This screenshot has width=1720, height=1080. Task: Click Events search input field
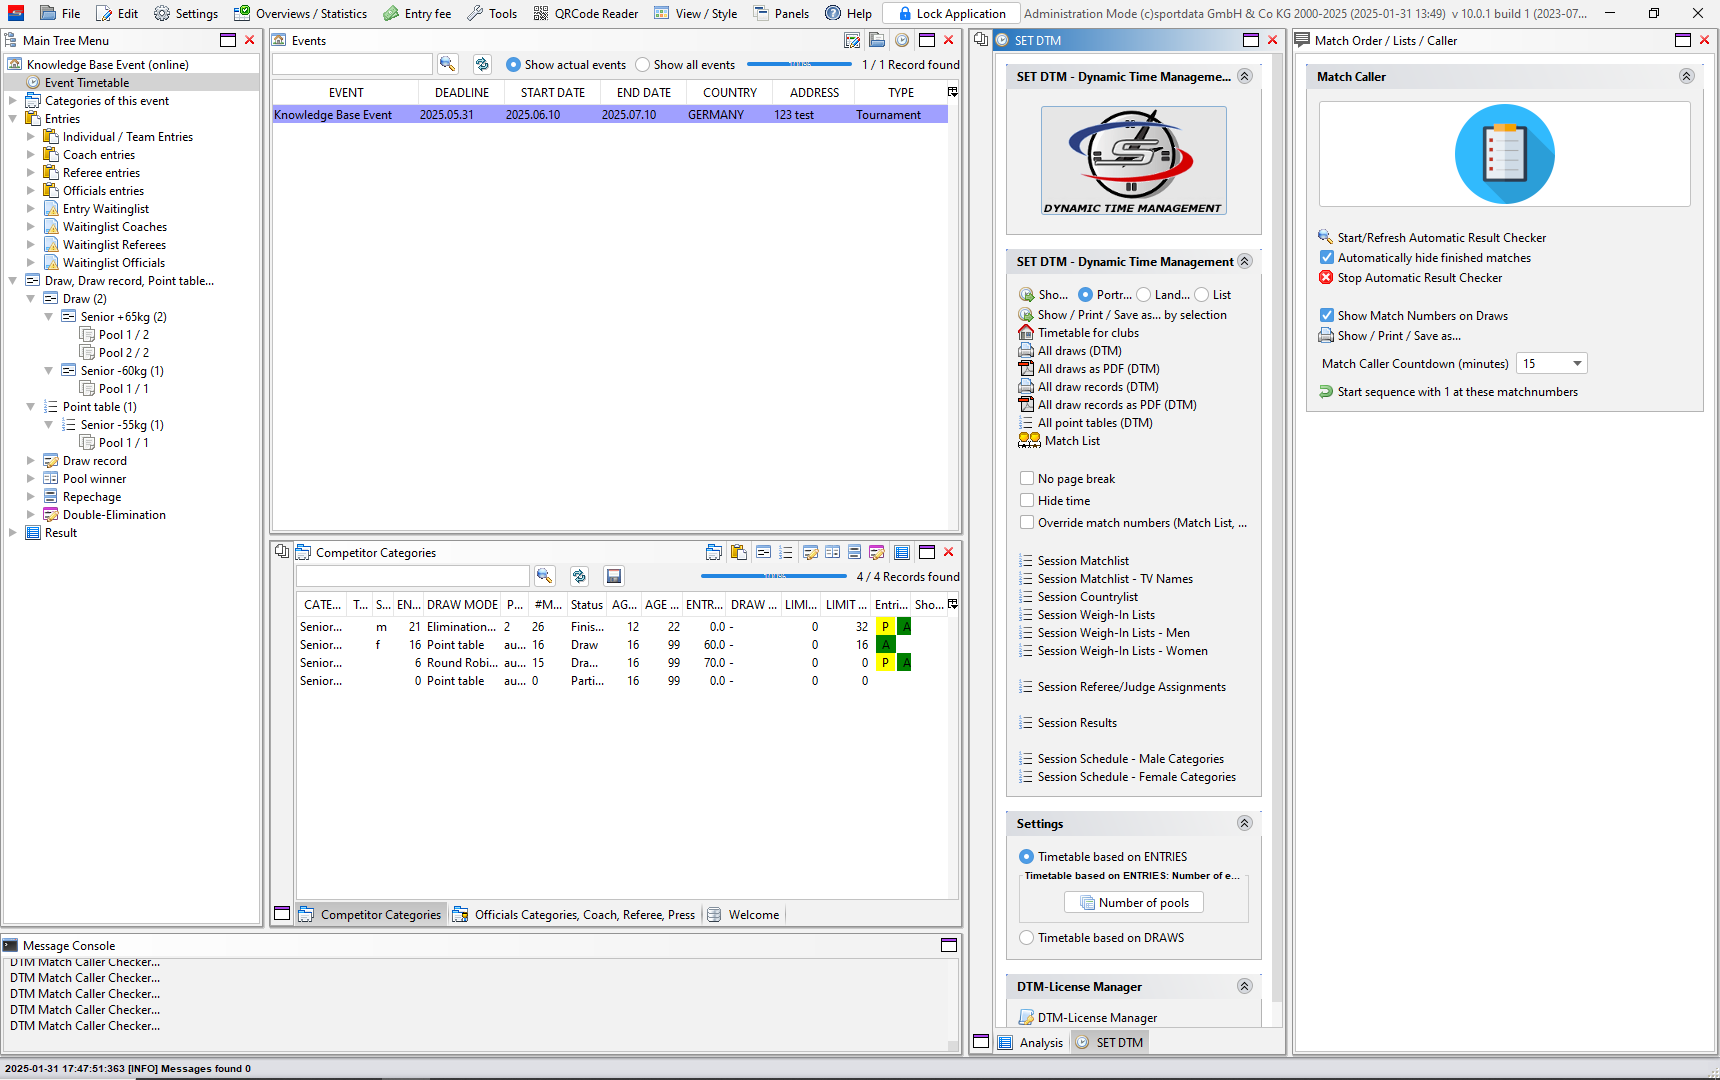point(352,64)
